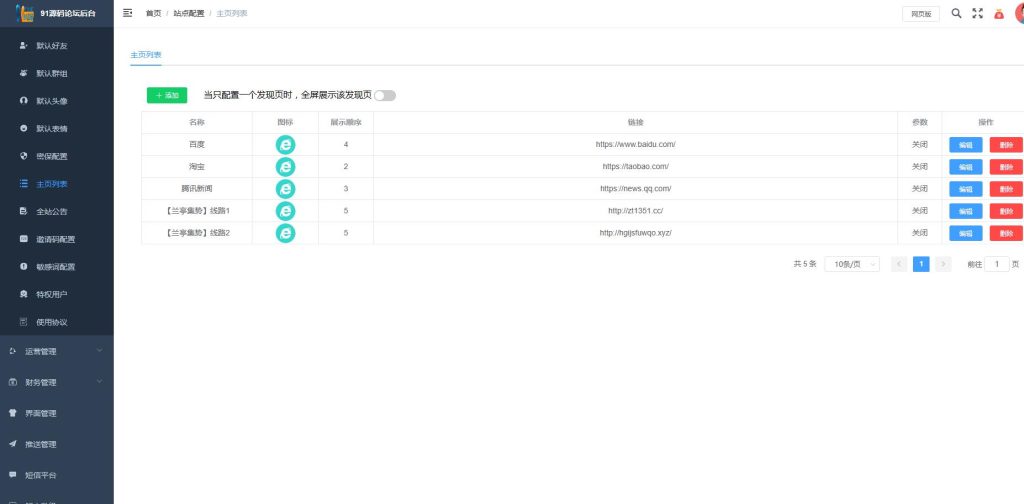The image size is (1024, 504).
Task: Click the sidebar collapse hamburger icon
Action: point(127,13)
